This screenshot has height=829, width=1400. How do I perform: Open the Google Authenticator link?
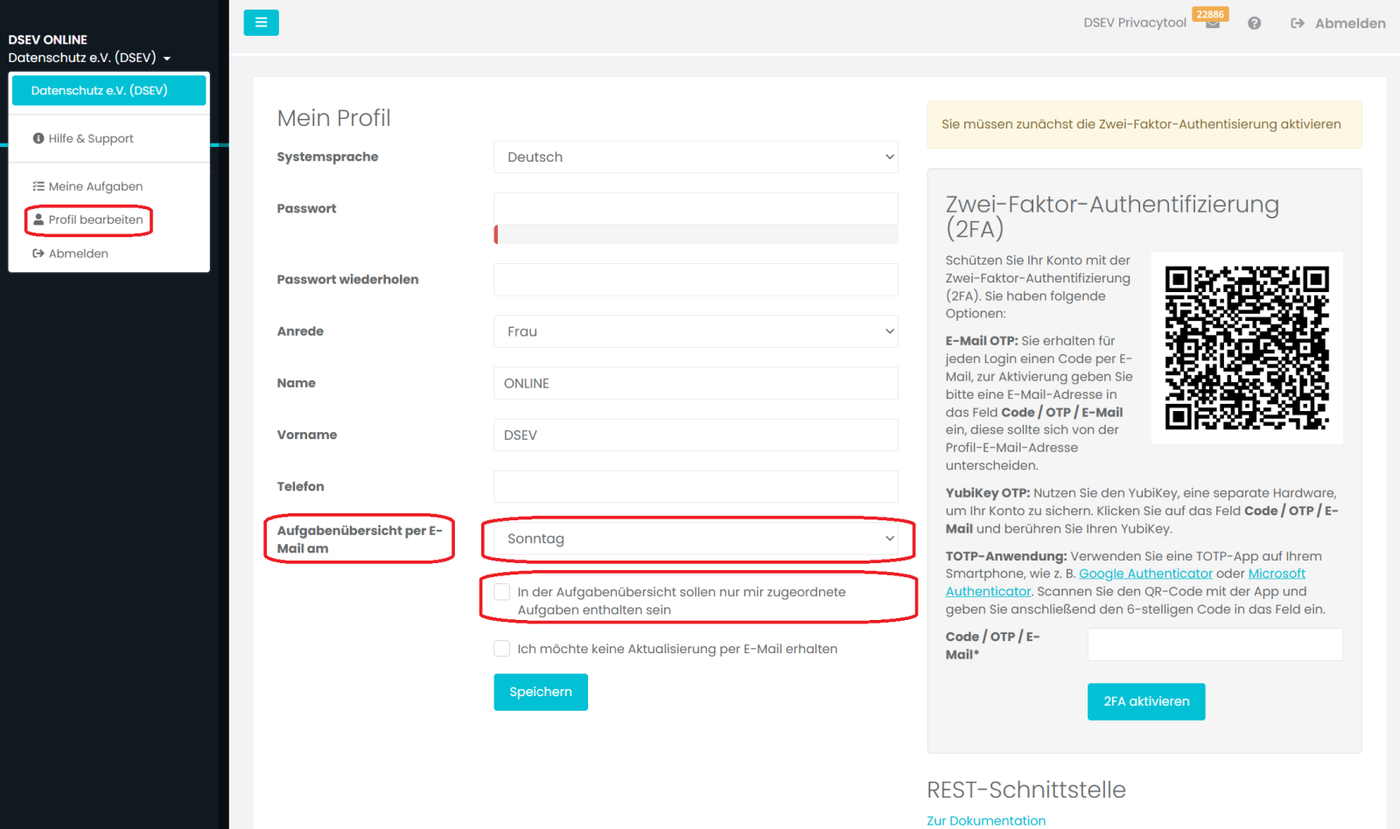1146,573
